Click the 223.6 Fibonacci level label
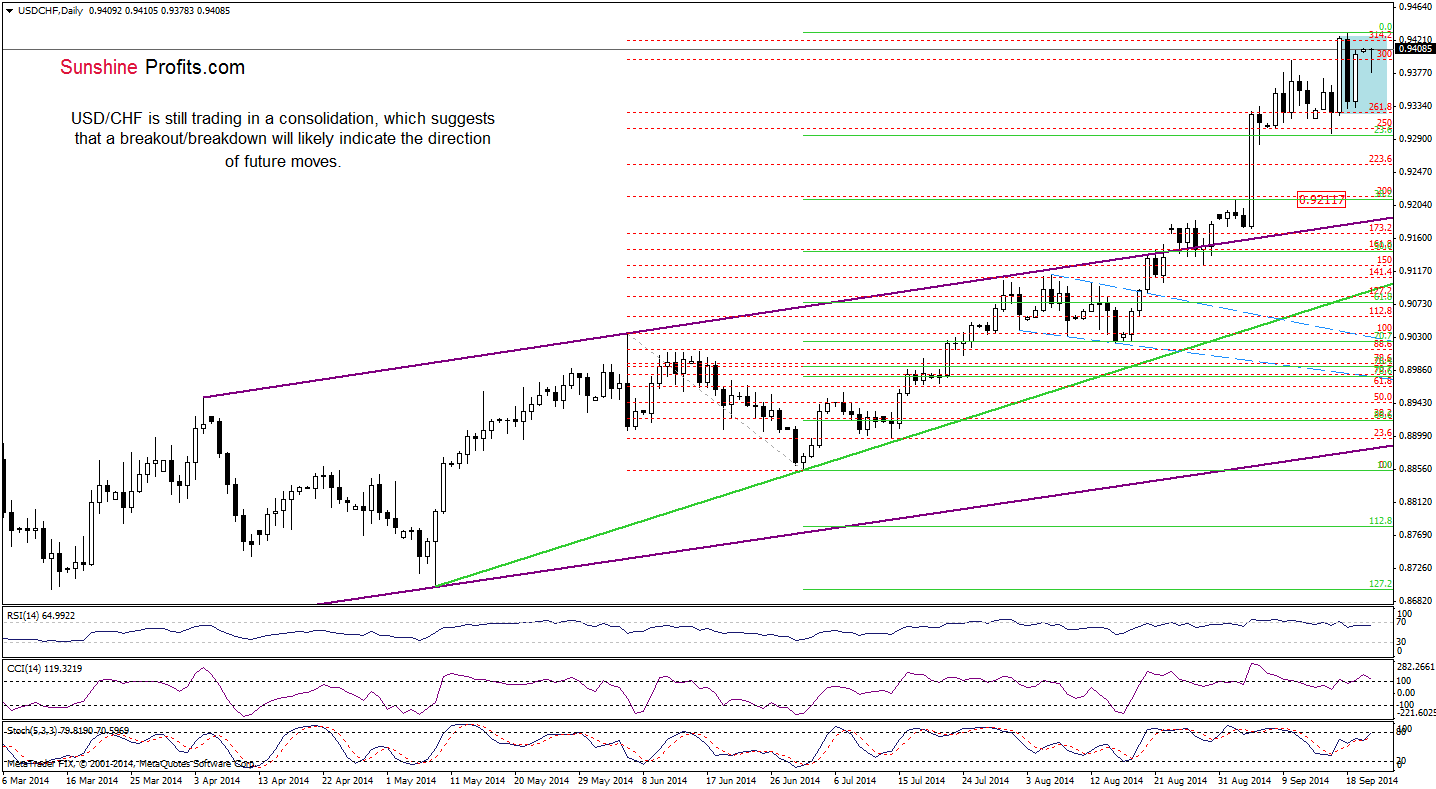The width and height of the screenshot is (1436, 789). 1380,158
